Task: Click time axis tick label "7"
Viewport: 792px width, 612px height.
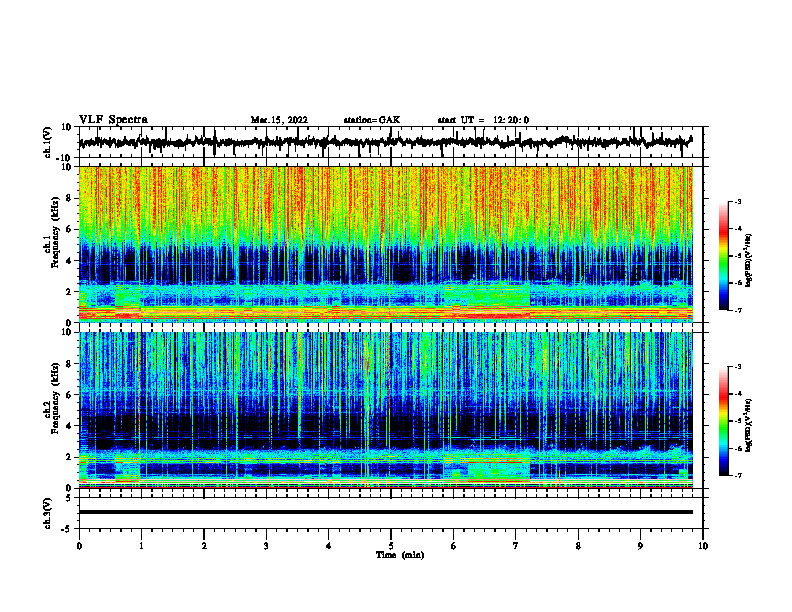Action: 516,546
